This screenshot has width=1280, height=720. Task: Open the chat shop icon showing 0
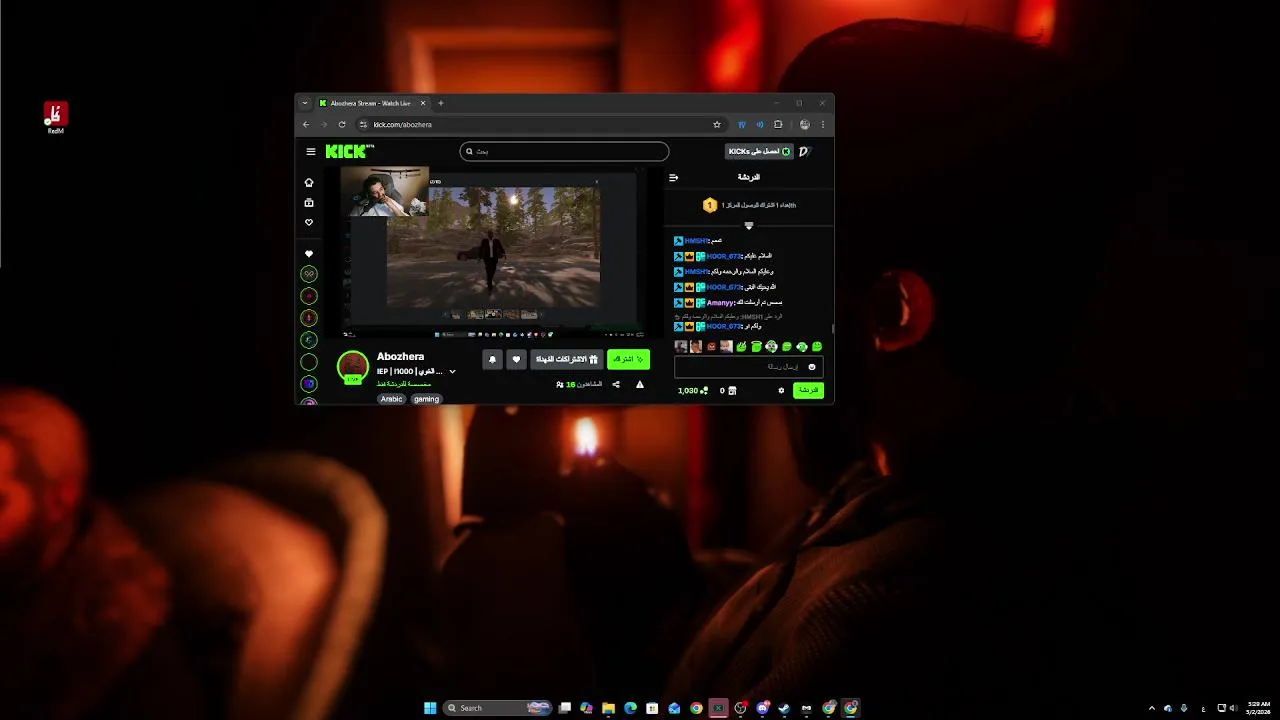click(728, 391)
